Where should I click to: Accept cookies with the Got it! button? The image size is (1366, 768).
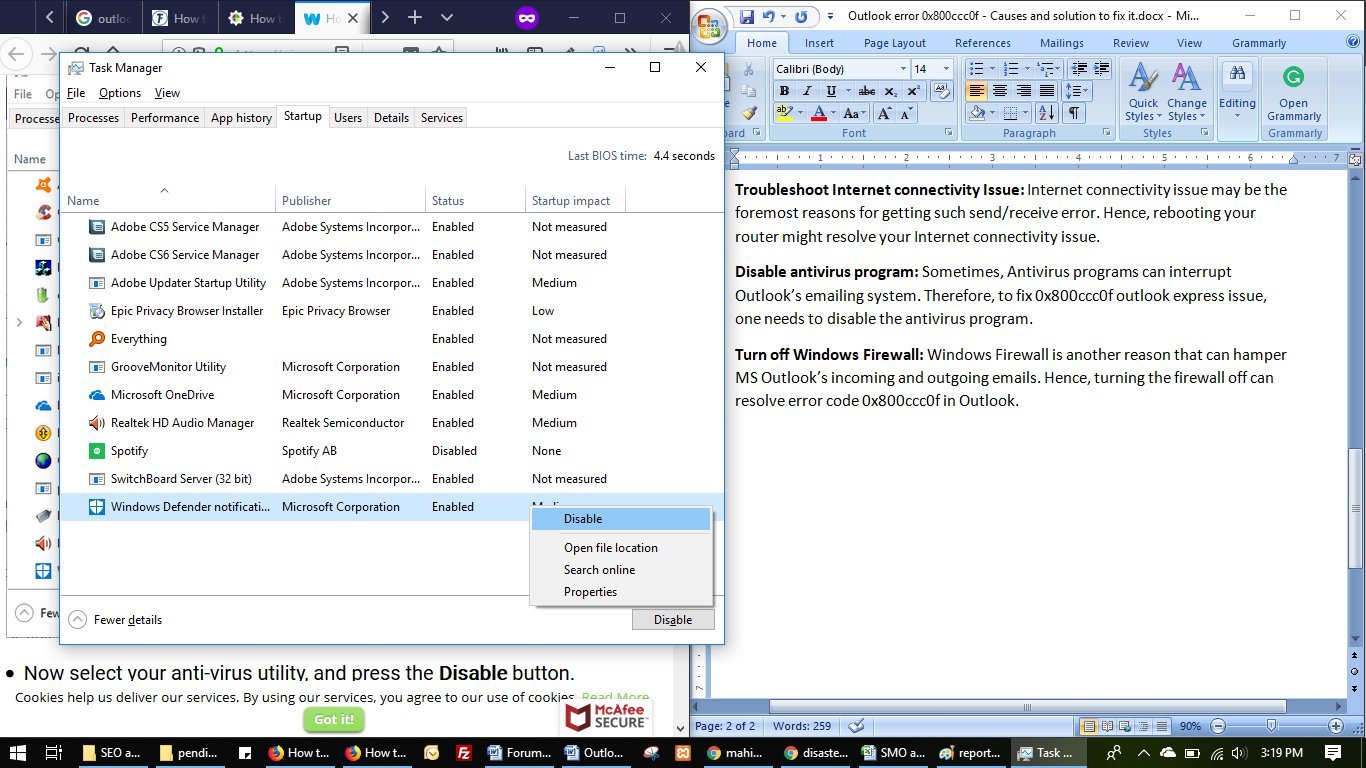pos(334,719)
